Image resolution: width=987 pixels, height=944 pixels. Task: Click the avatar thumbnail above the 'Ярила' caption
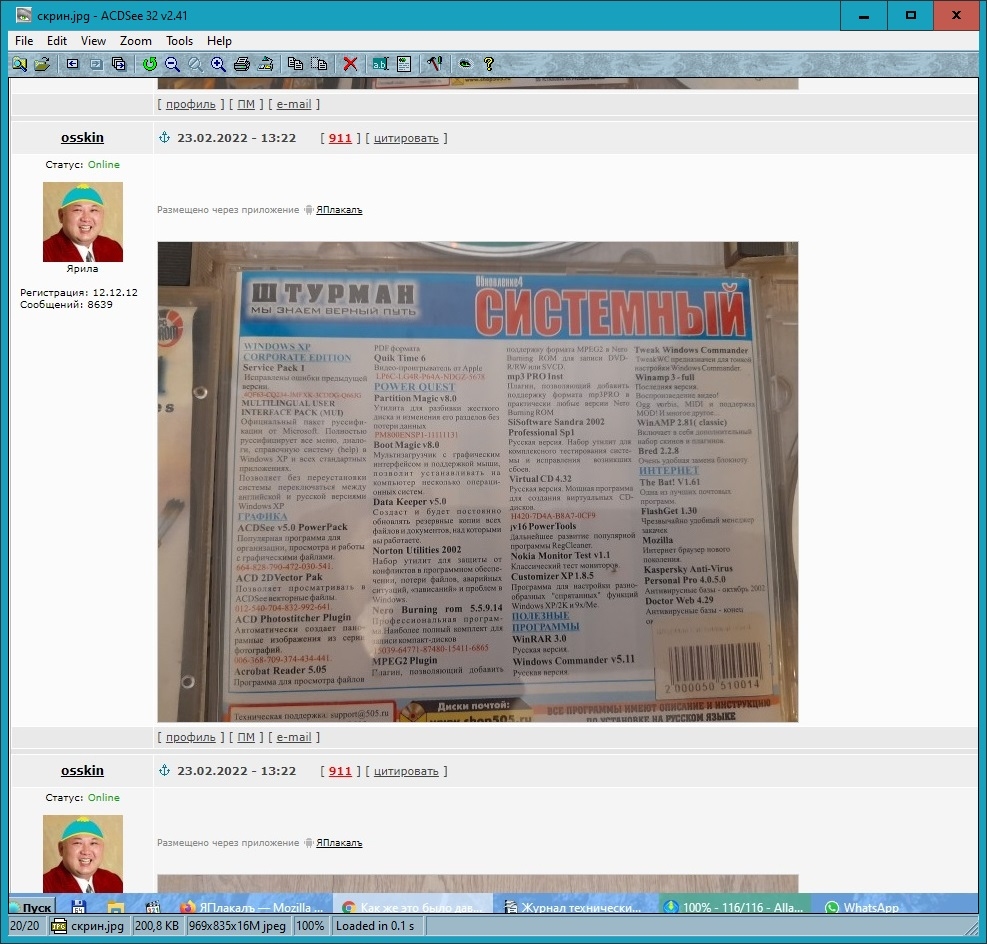point(82,222)
